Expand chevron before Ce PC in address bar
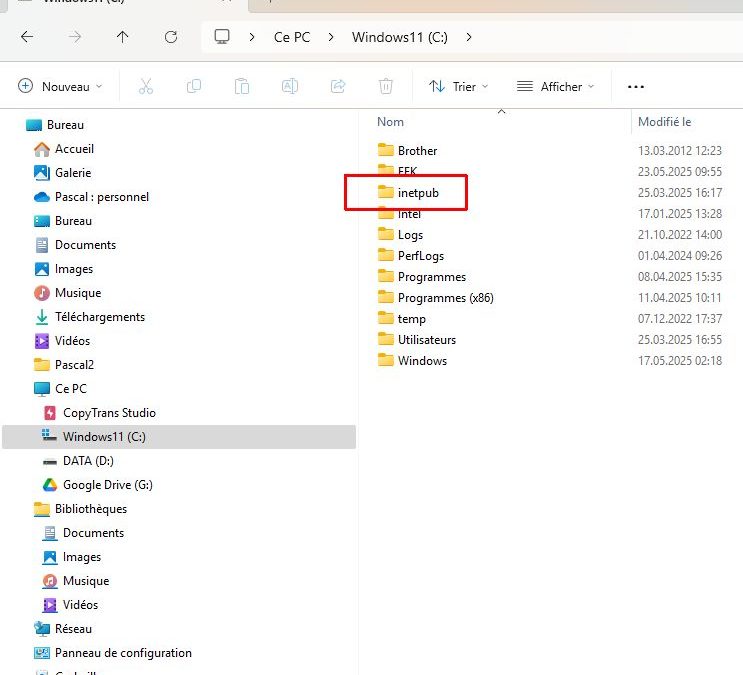Viewport: 743px width, 675px height. click(252, 37)
